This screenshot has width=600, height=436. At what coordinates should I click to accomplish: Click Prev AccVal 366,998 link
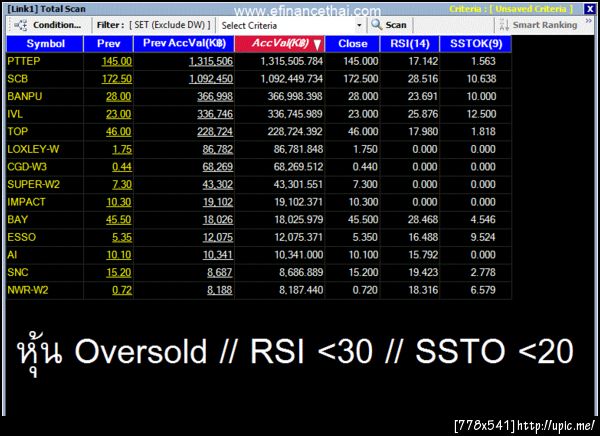pyautogui.click(x=215, y=96)
